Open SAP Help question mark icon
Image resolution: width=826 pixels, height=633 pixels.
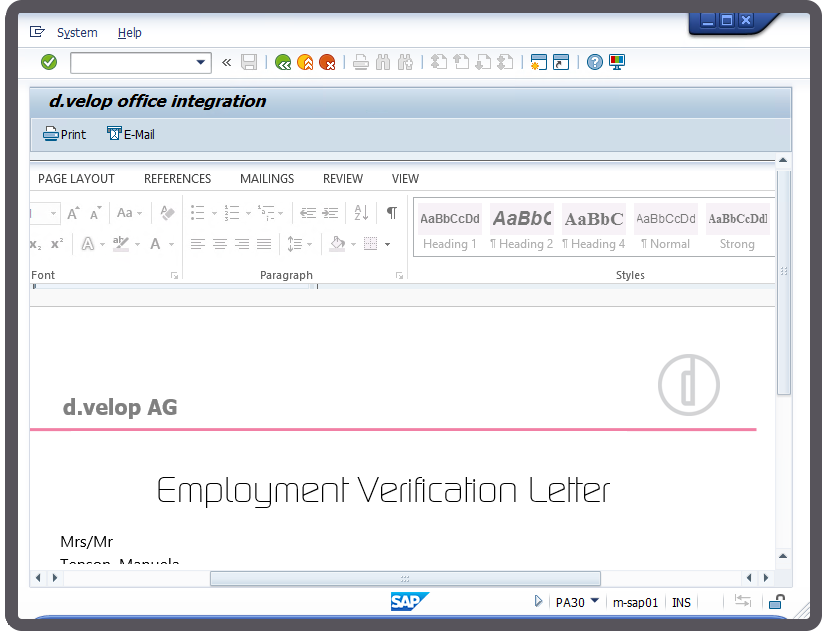[x=594, y=62]
